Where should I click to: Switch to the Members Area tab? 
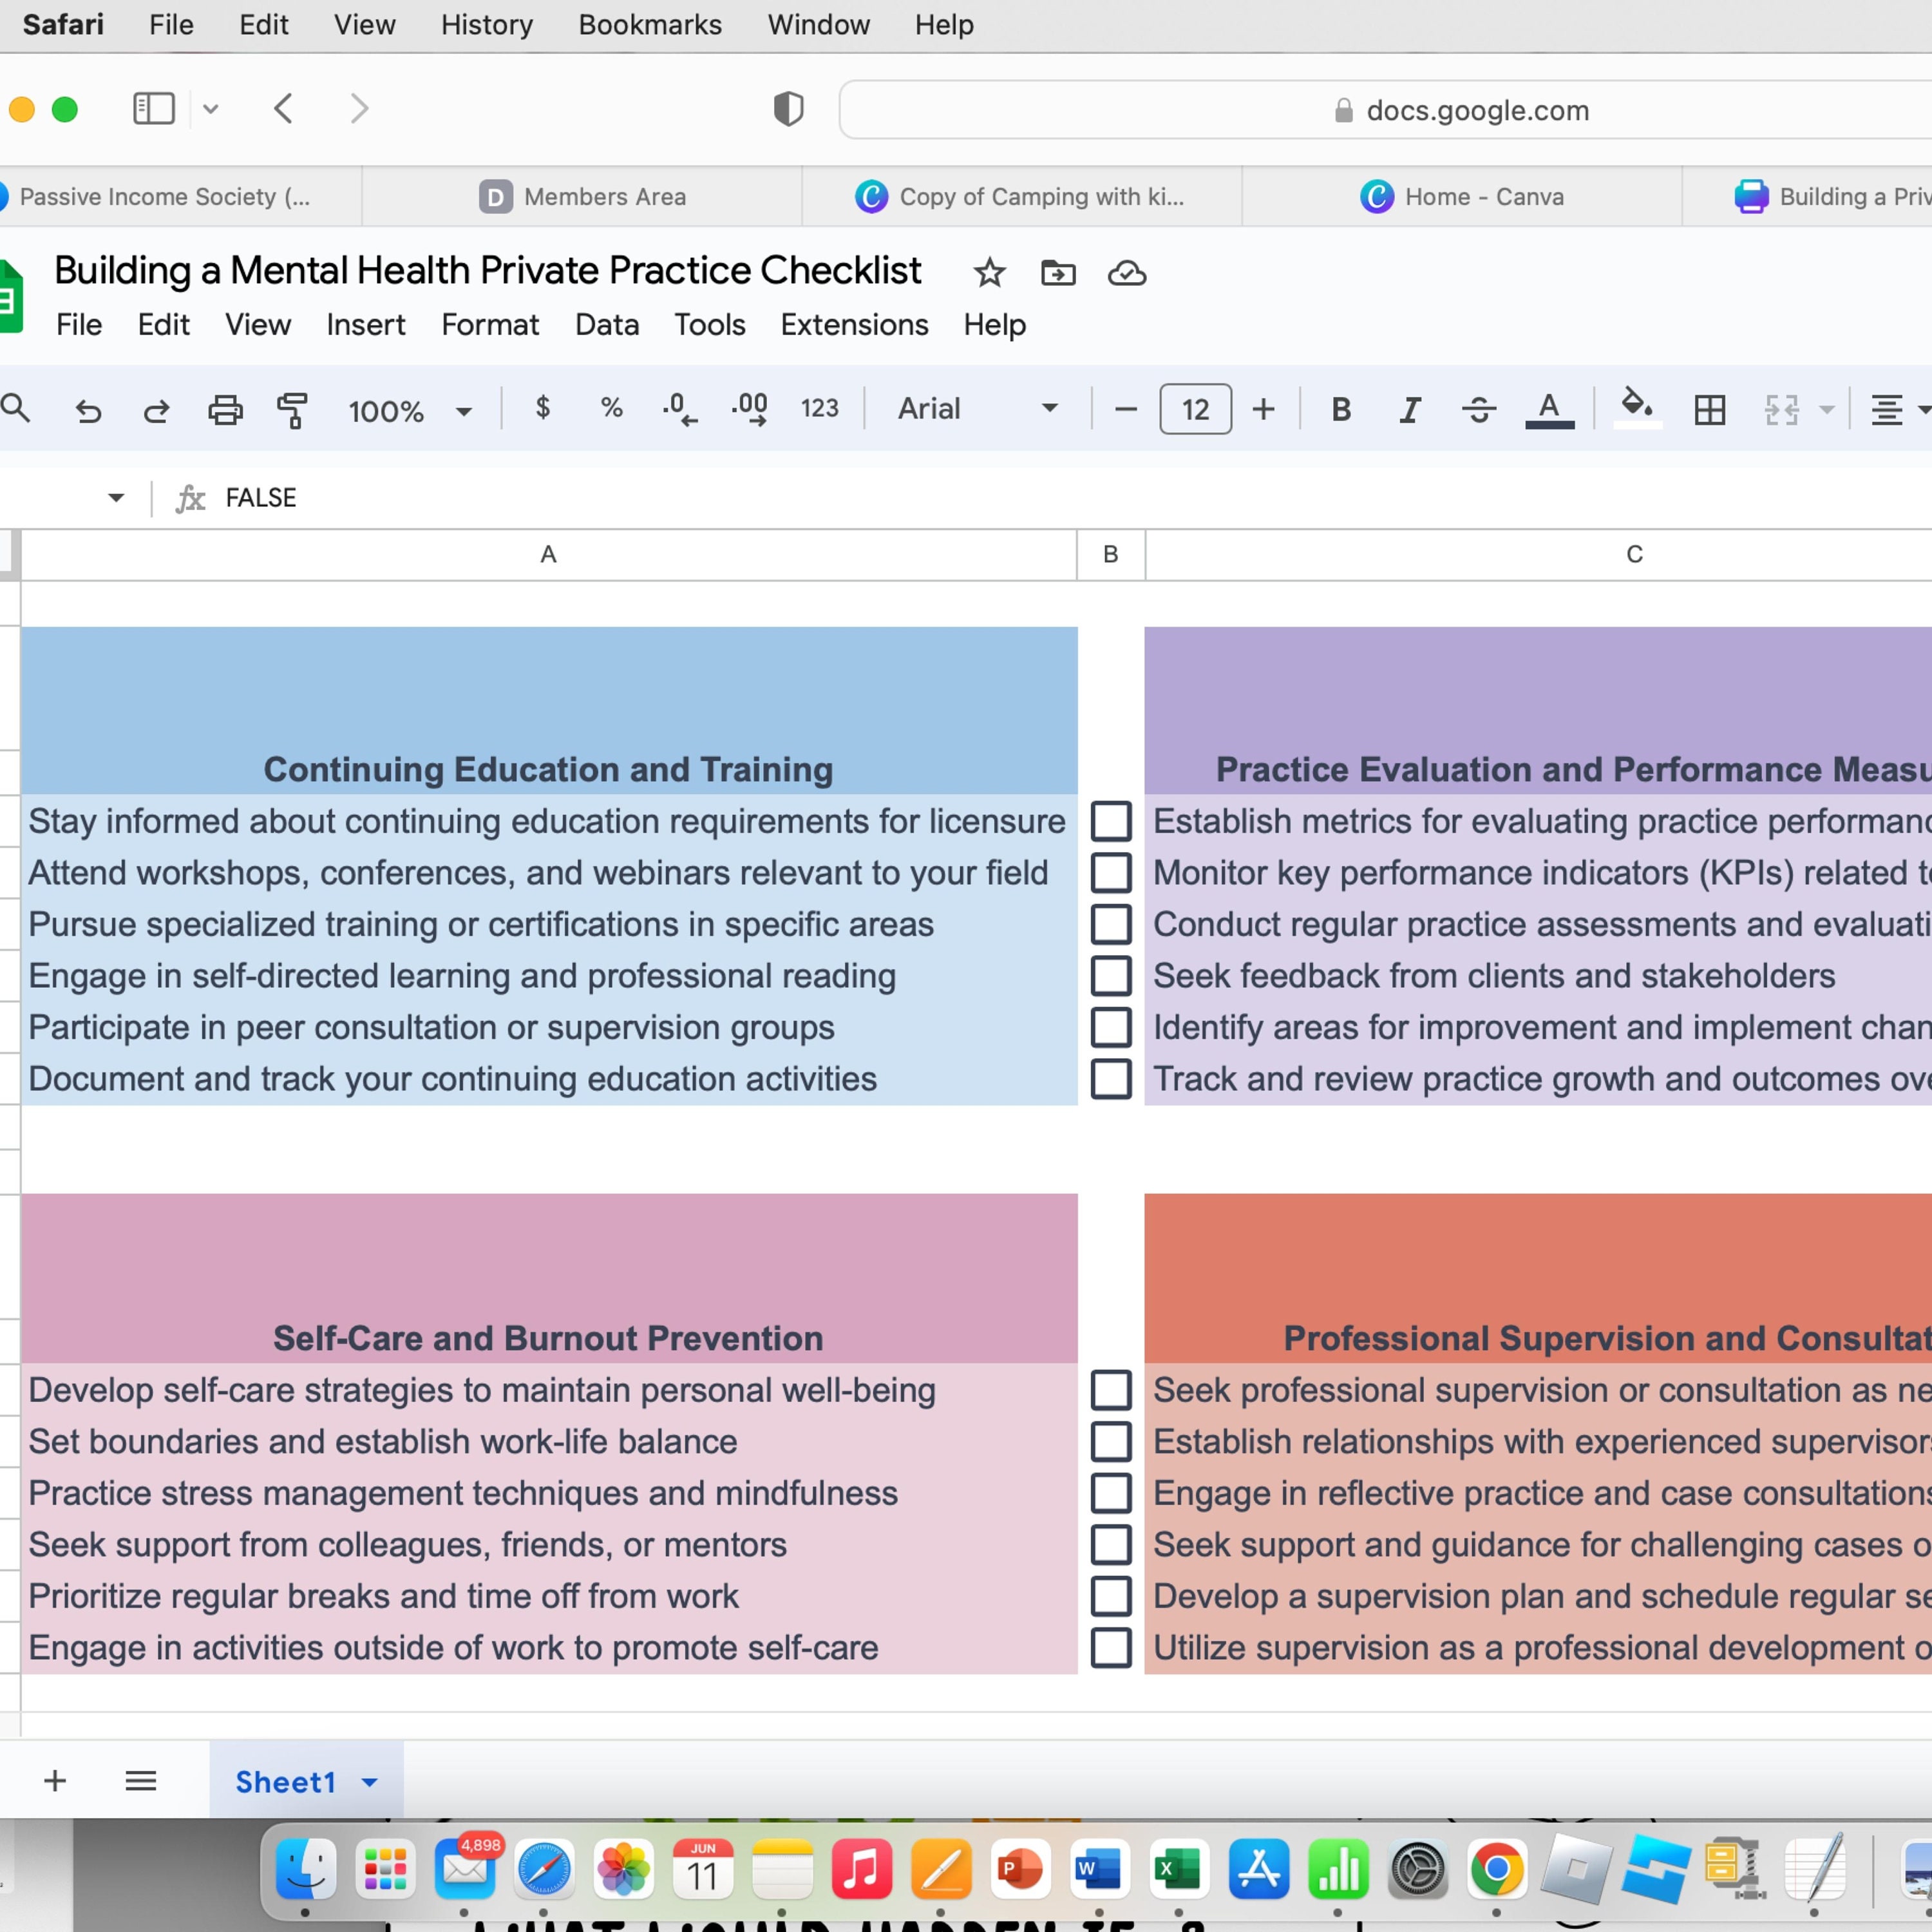582,196
